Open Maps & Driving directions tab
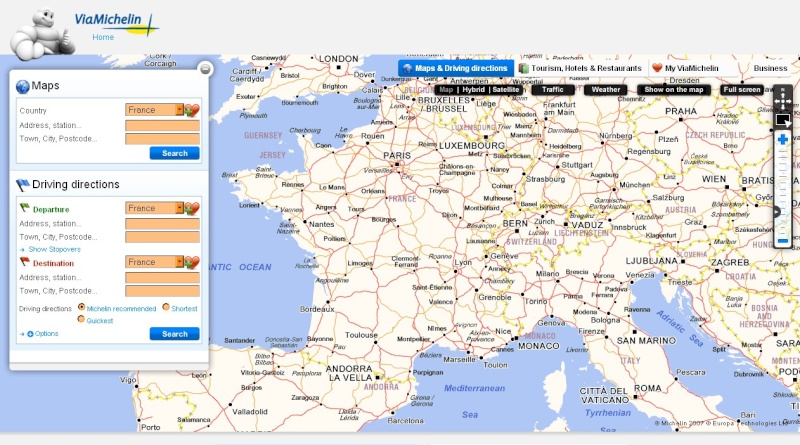 [456, 68]
